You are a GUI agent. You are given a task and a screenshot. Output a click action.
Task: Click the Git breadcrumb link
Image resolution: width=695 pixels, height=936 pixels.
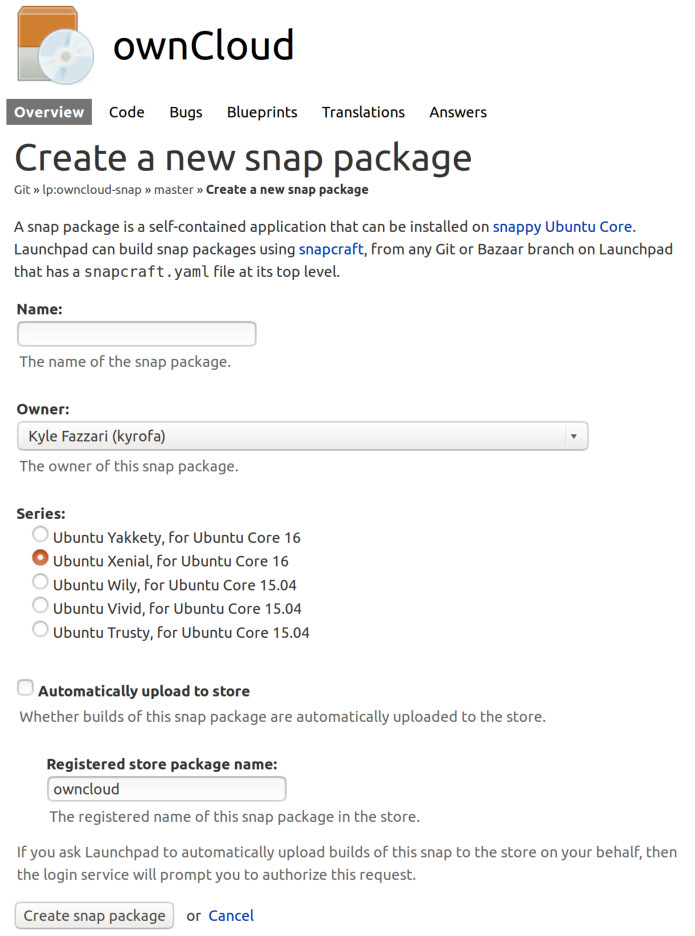pos(22,190)
